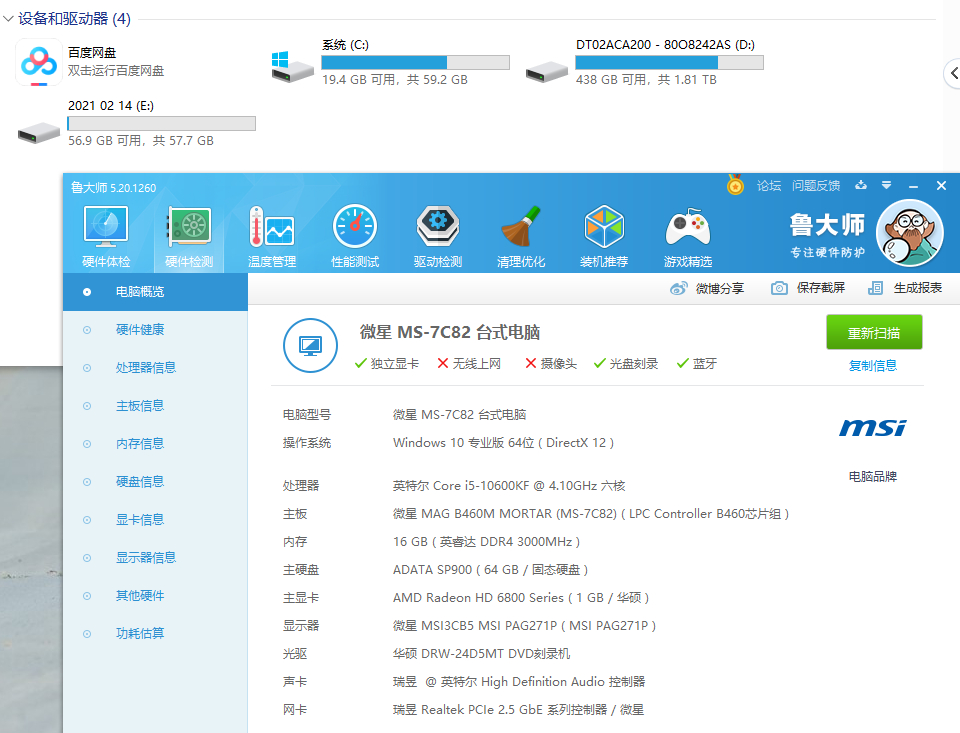Click optical drive text 华硕 DRW-24D5MT
This screenshot has width=960, height=733.
point(481,654)
